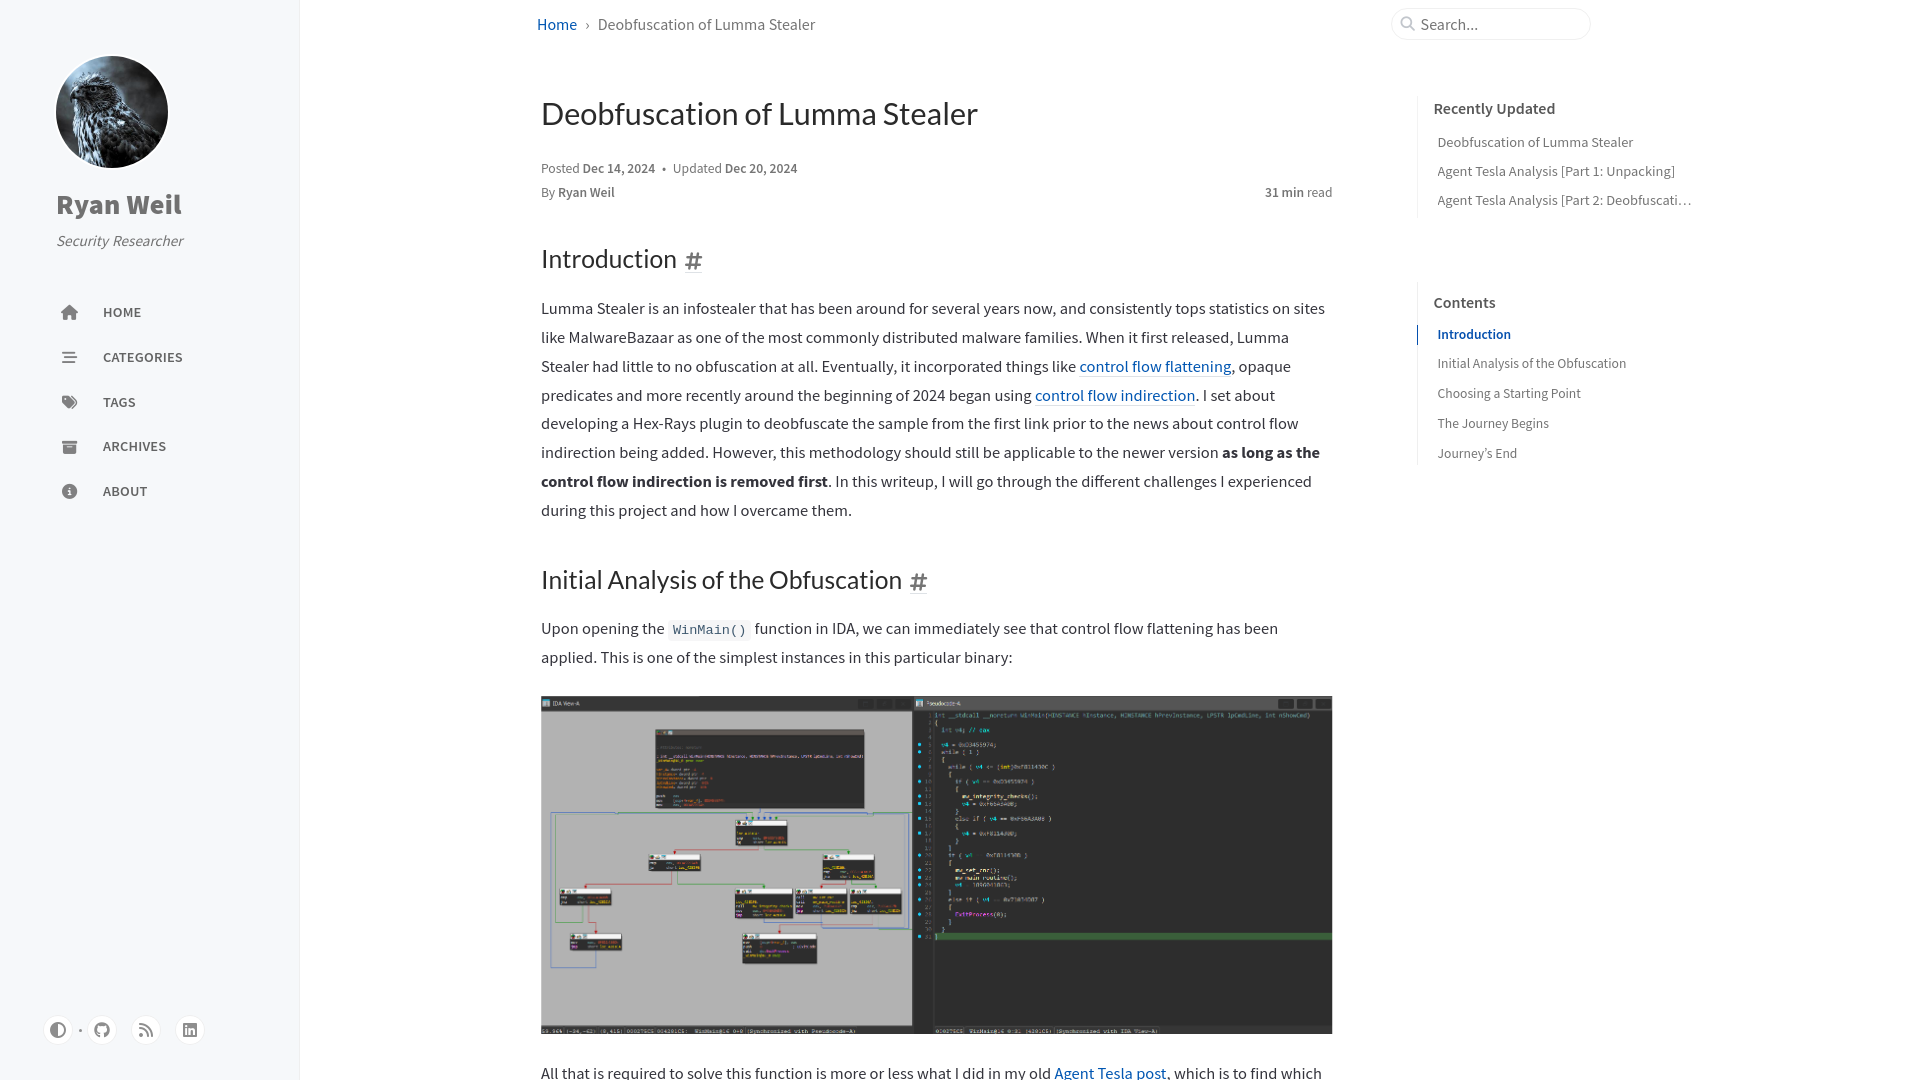
Task: Toggle dark/light theme mode
Action: tap(58, 1030)
